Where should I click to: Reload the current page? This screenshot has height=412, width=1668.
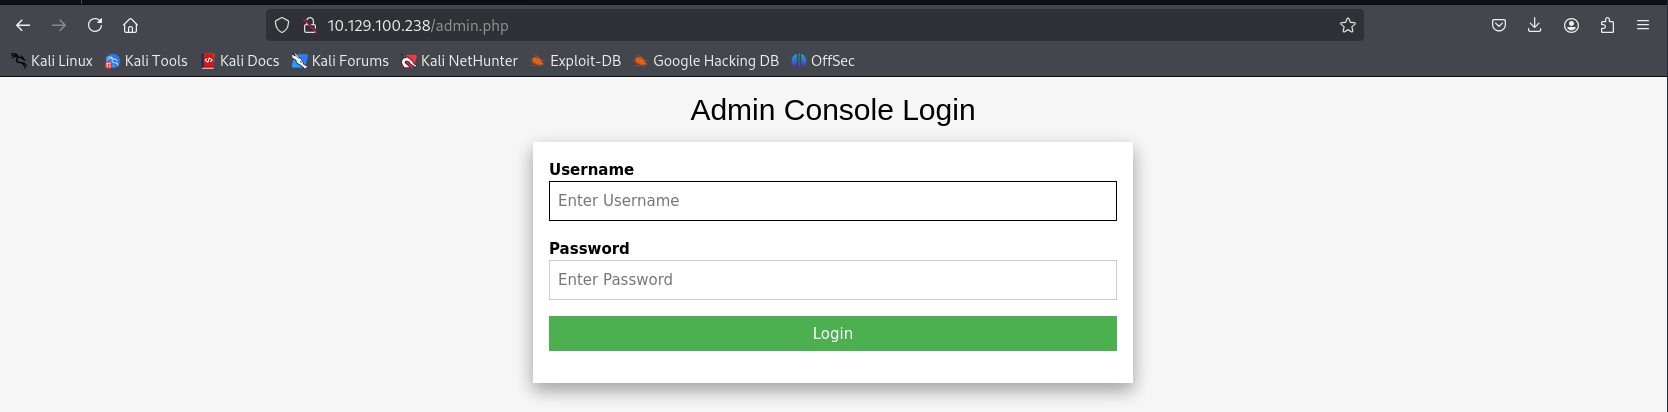click(95, 25)
